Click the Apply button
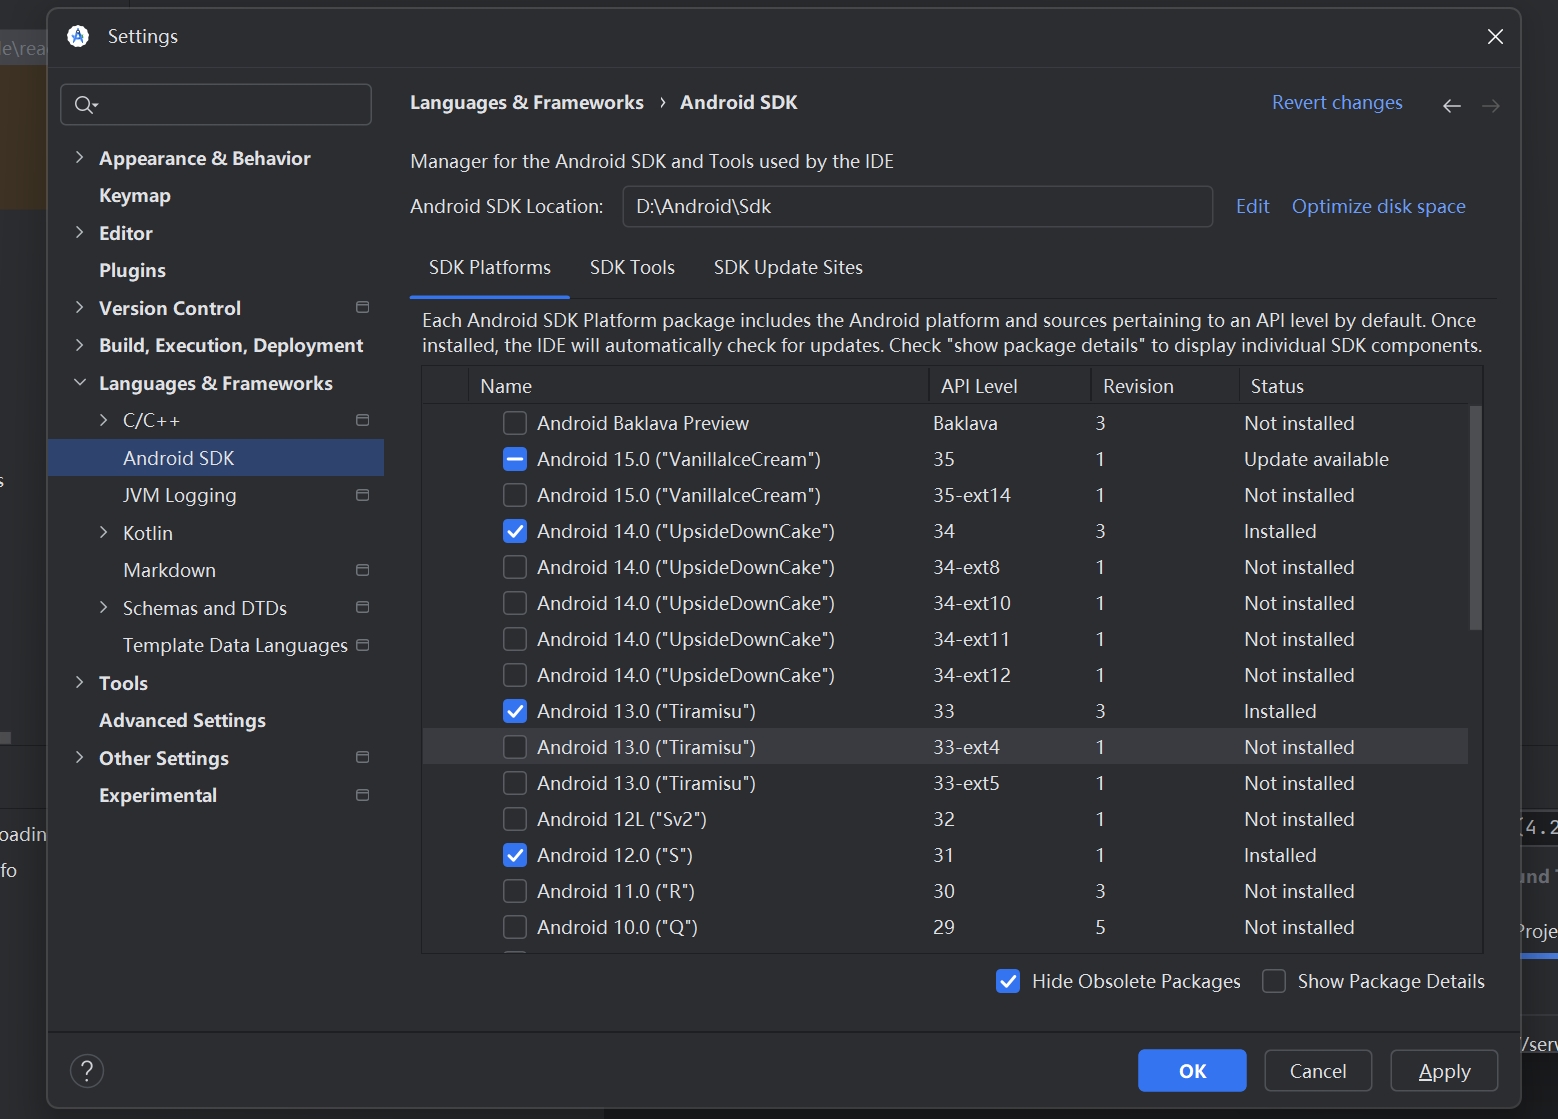The width and height of the screenshot is (1558, 1119). point(1444,1071)
